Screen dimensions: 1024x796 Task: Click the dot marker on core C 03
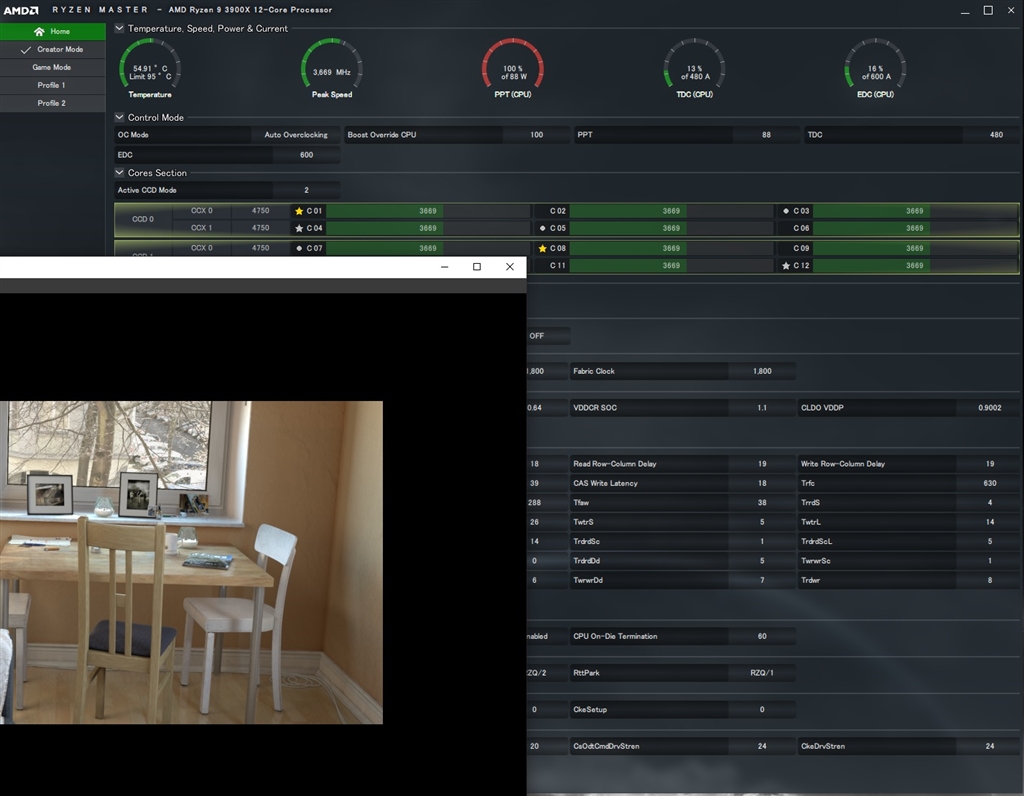click(x=786, y=211)
